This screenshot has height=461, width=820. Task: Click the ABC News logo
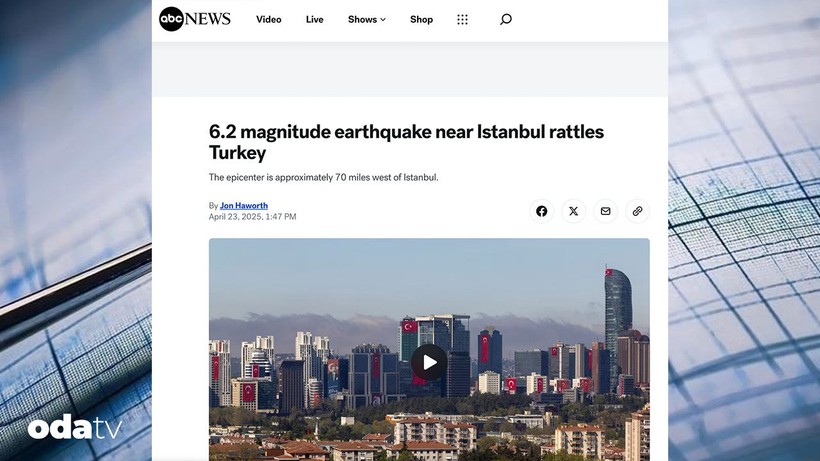click(x=195, y=19)
